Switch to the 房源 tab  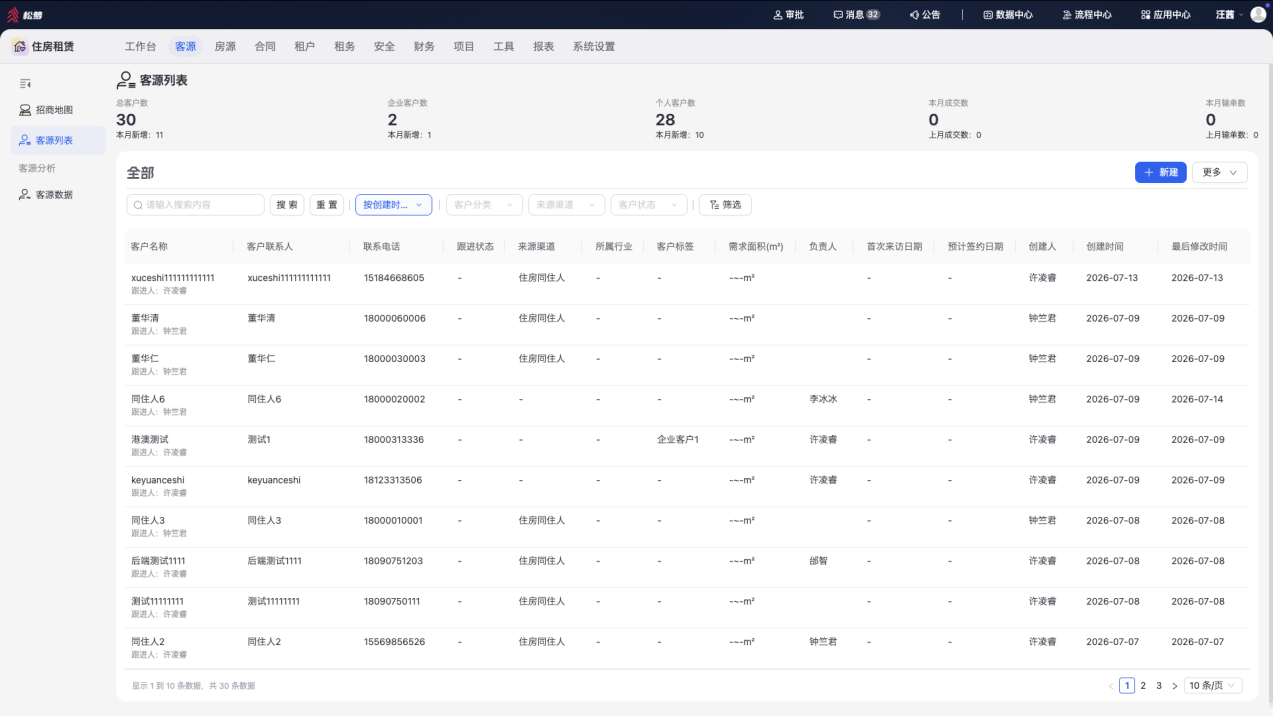pos(225,46)
